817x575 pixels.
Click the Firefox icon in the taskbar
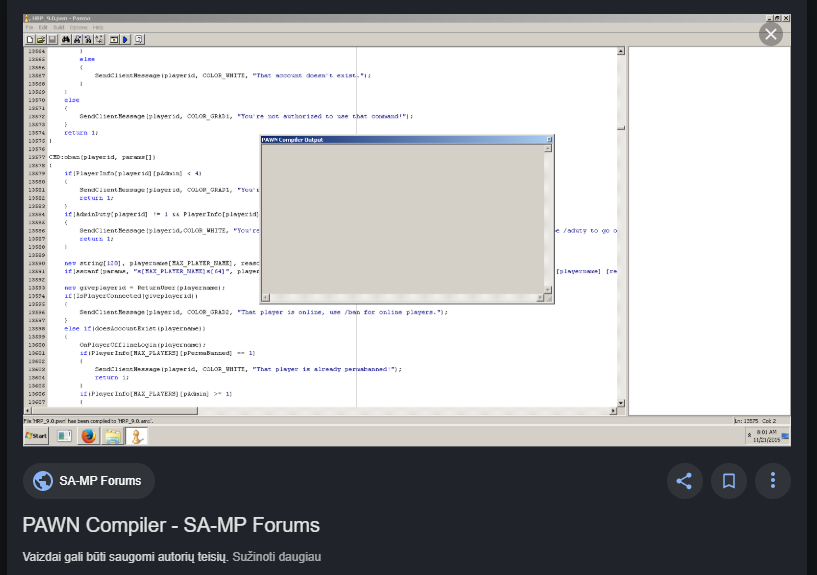click(89, 436)
